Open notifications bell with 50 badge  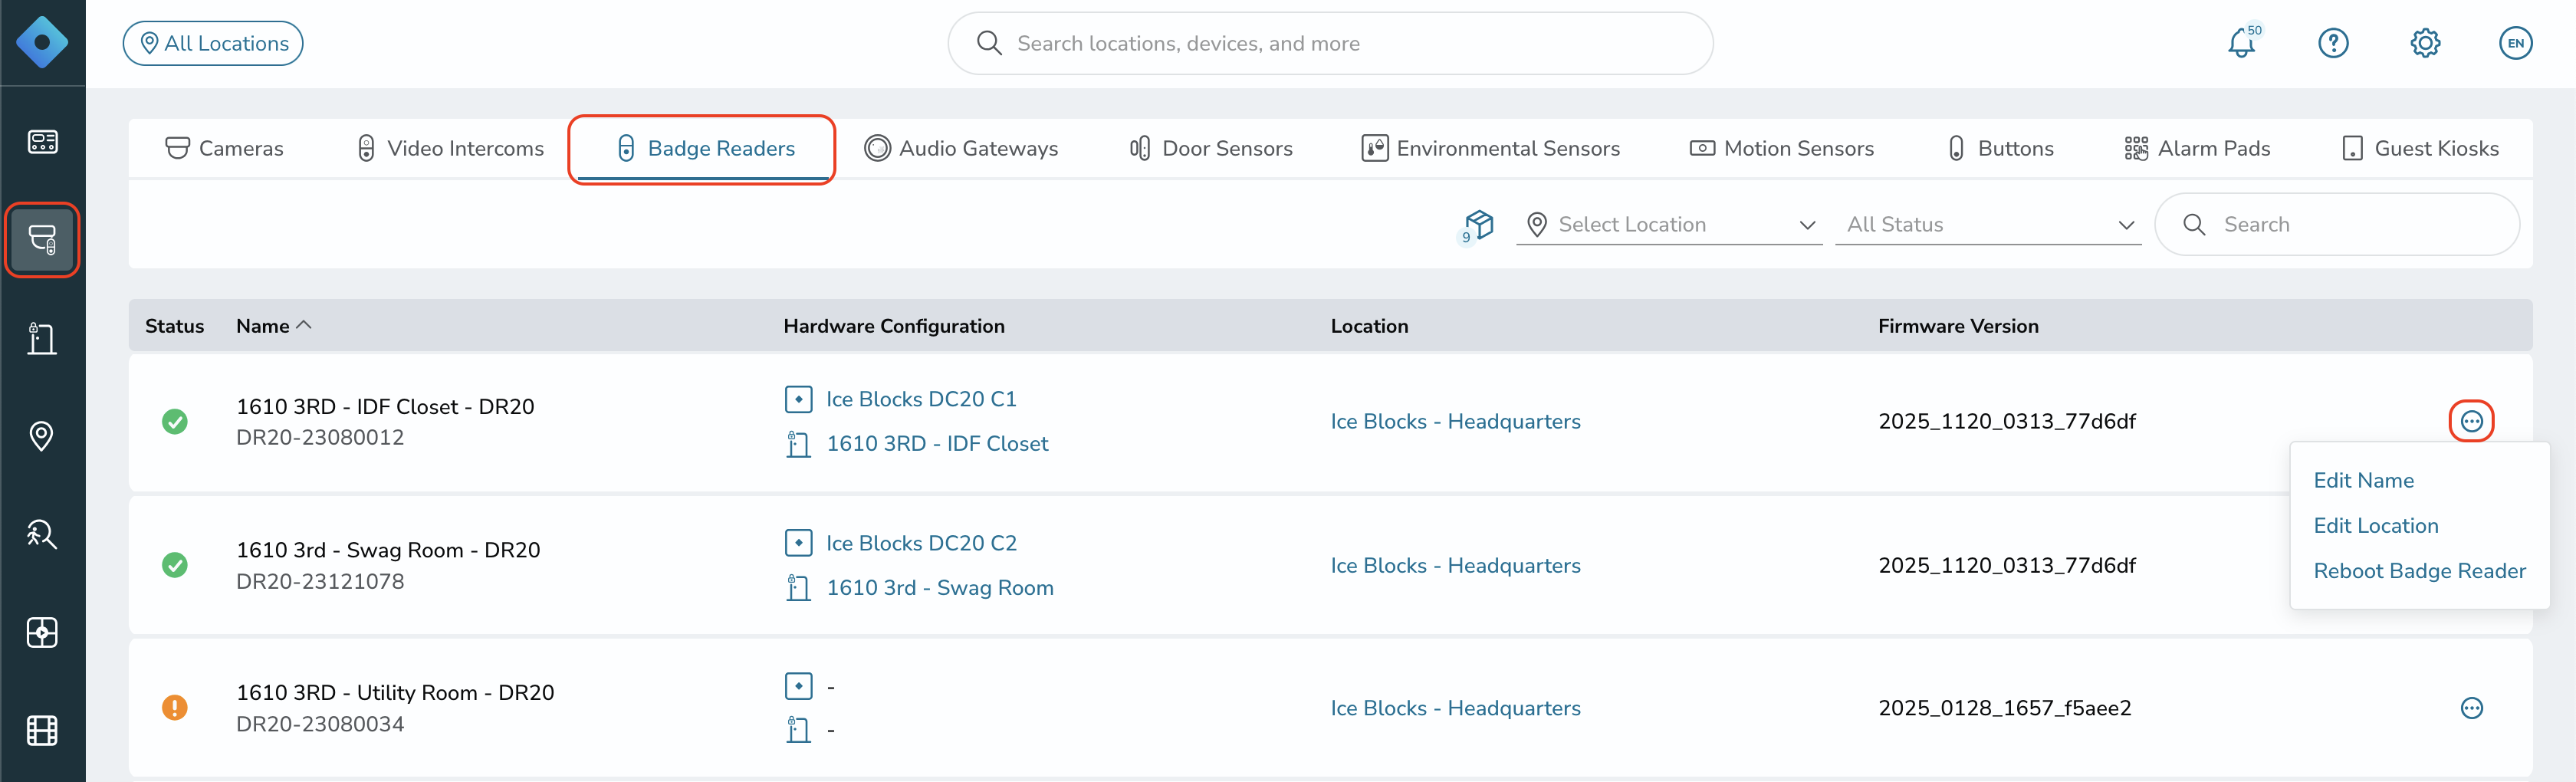coord(2243,42)
